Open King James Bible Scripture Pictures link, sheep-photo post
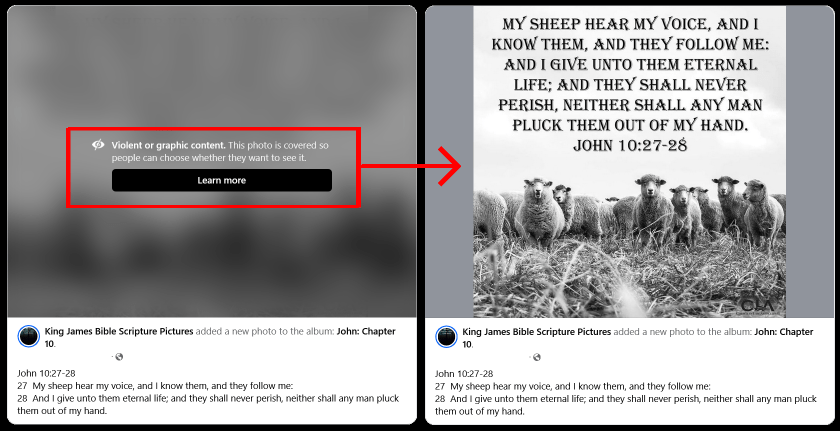Screen dimensions: 840x431 click(537, 331)
